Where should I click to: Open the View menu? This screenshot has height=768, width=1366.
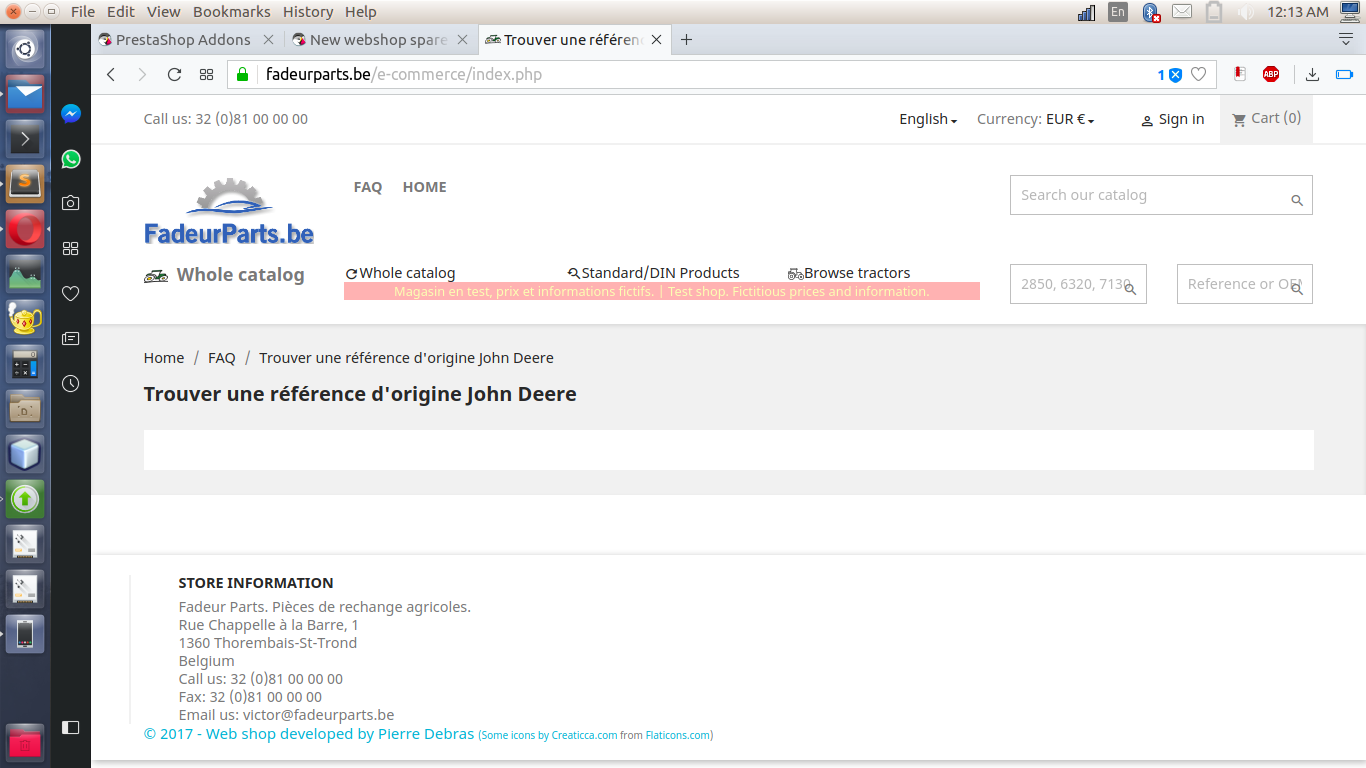(164, 12)
